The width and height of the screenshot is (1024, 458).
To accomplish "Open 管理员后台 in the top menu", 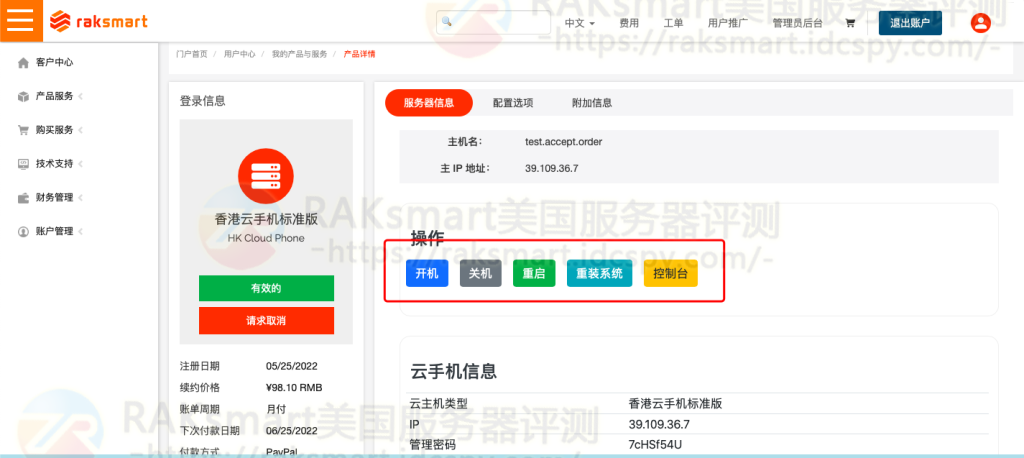I will [797, 23].
